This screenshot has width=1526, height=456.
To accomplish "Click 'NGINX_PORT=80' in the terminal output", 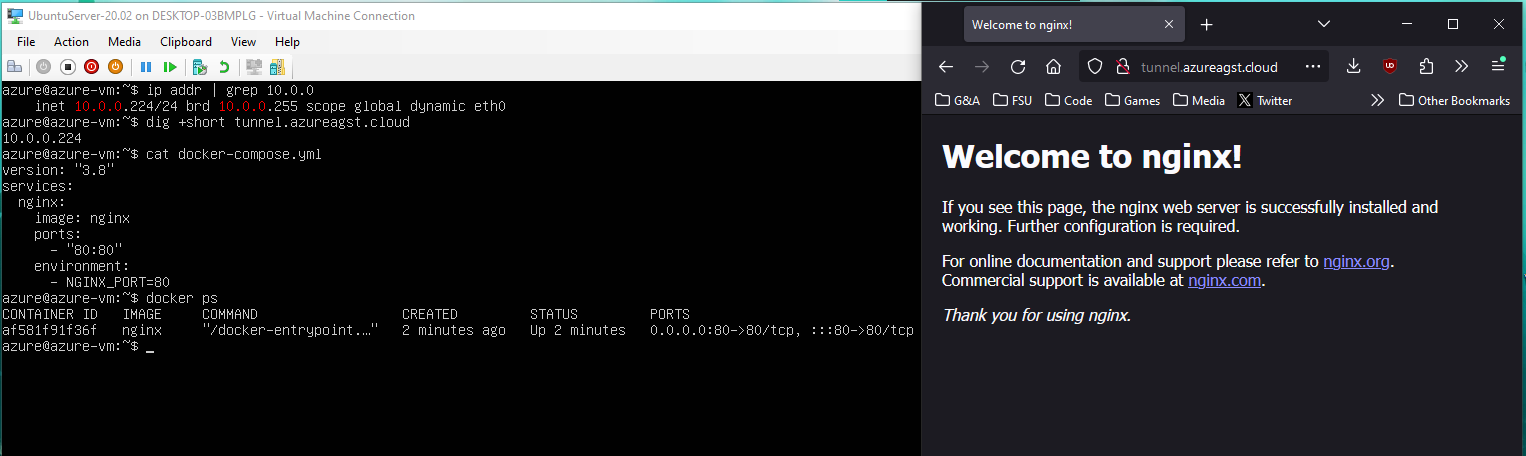I will tap(118, 282).
